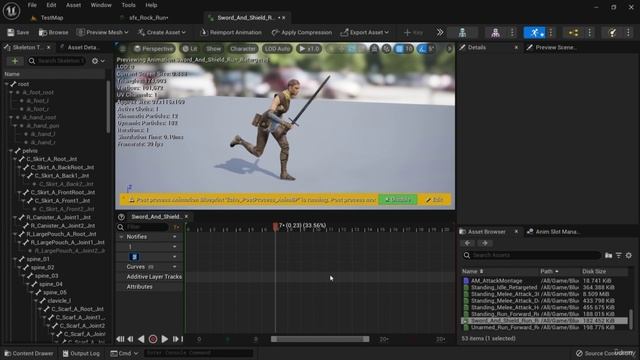The width and height of the screenshot is (640, 360).
Task: Add a Key with the plus Key button
Action: [x=413, y=32]
